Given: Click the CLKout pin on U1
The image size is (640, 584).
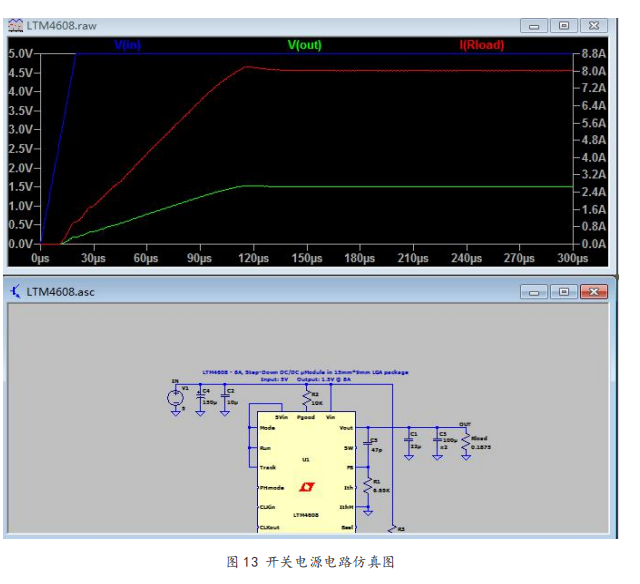Looking at the screenshot, I should tap(269, 527).
